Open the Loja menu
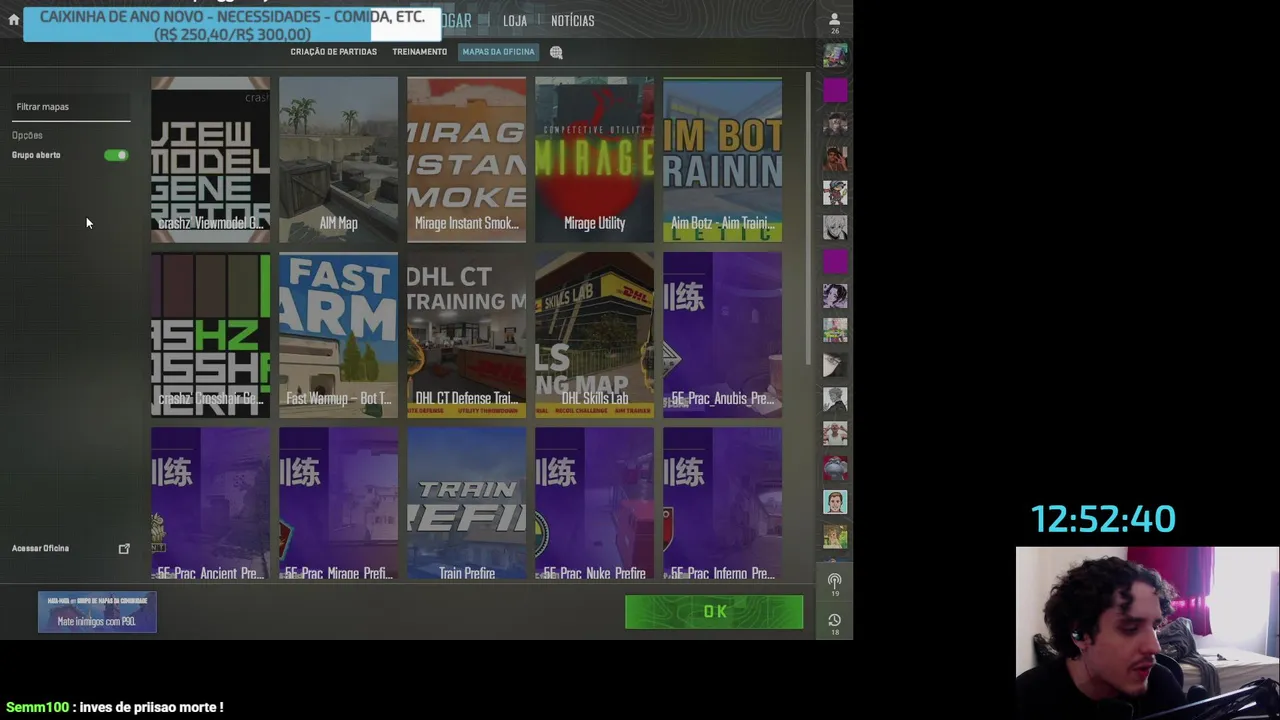1280x720 pixels. coord(515,21)
